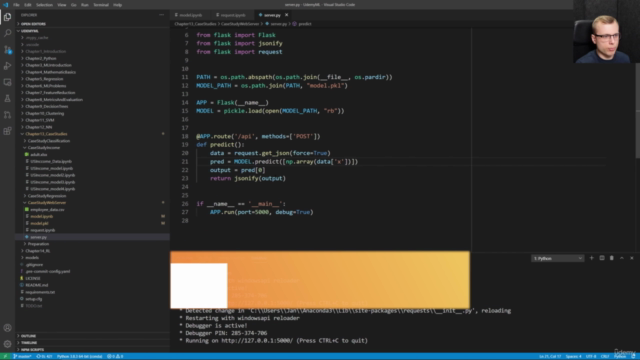Open the Help menu
The image size is (640, 360).
(118, 5)
